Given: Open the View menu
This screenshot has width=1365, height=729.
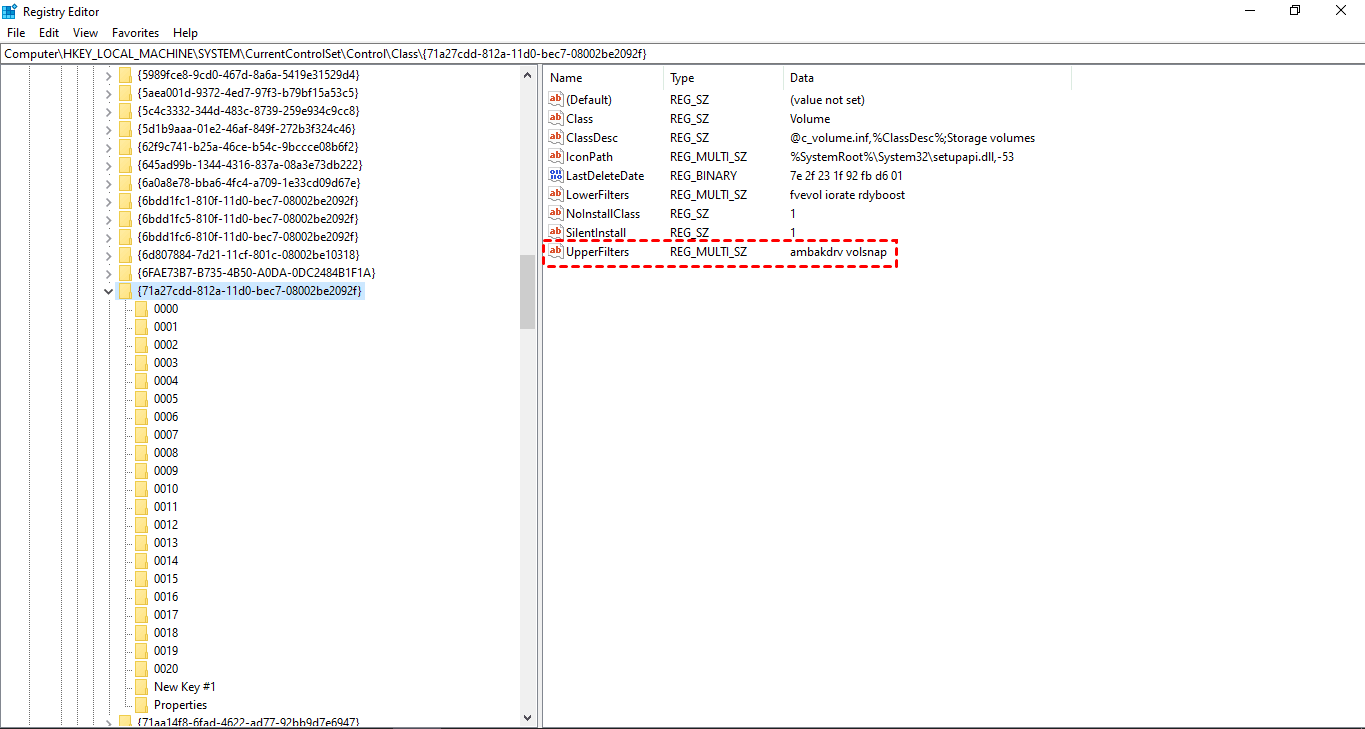Looking at the screenshot, I should click(85, 32).
